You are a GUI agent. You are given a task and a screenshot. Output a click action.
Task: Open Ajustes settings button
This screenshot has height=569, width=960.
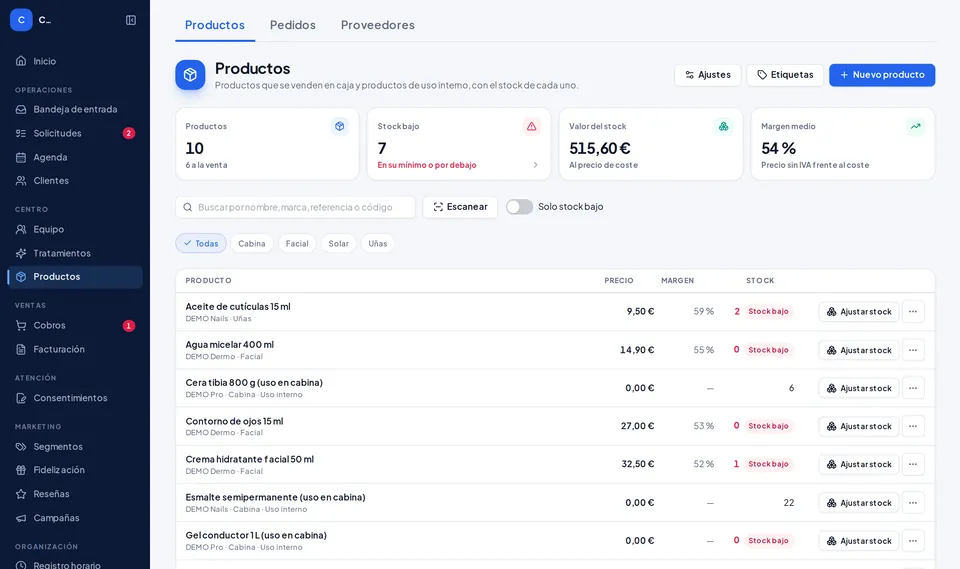(708, 75)
